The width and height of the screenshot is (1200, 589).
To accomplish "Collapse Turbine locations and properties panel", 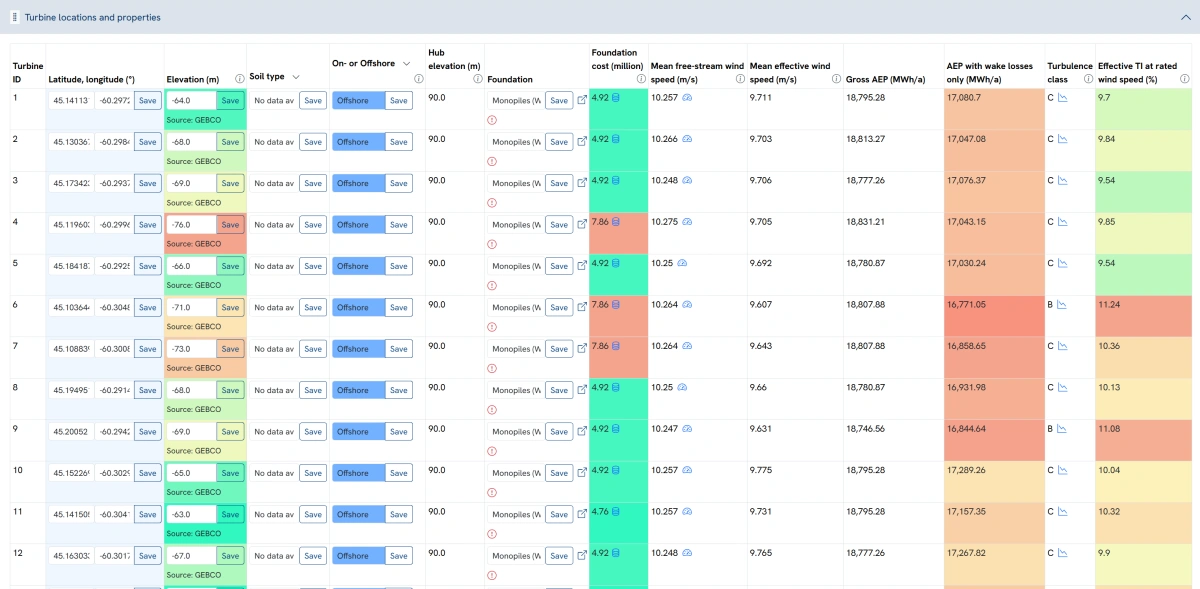I will (x=1186, y=17).
